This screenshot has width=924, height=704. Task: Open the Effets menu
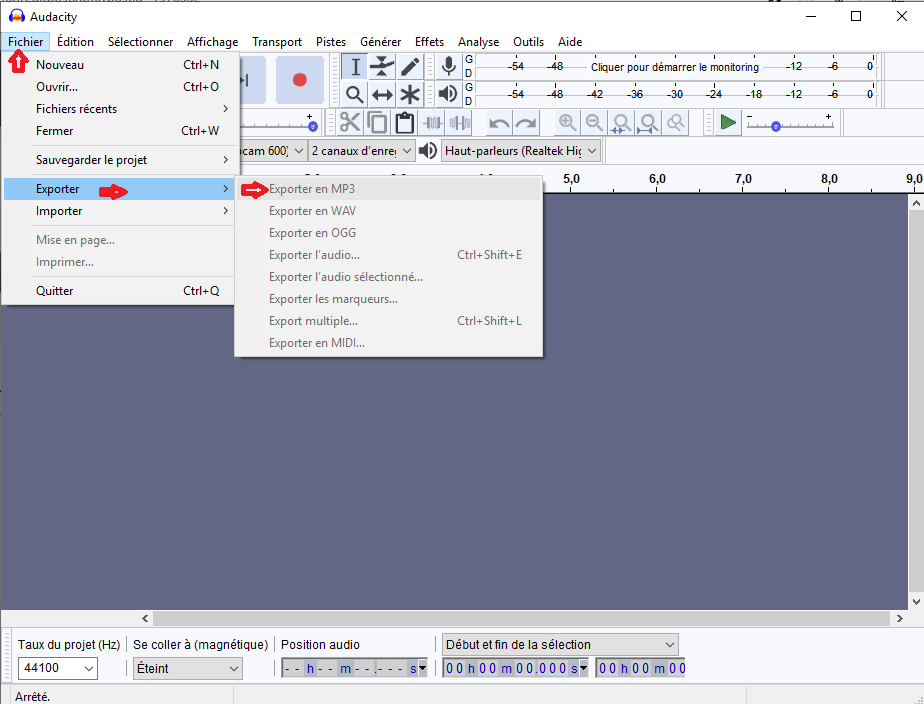pyautogui.click(x=429, y=42)
